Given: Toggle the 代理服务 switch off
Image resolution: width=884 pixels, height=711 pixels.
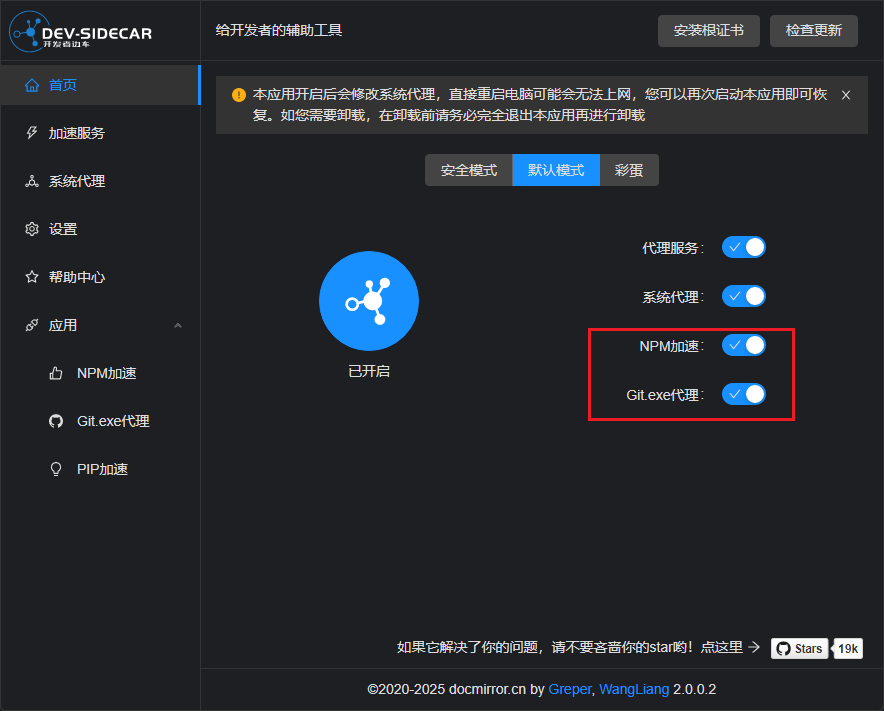Looking at the screenshot, I should 743,247.
